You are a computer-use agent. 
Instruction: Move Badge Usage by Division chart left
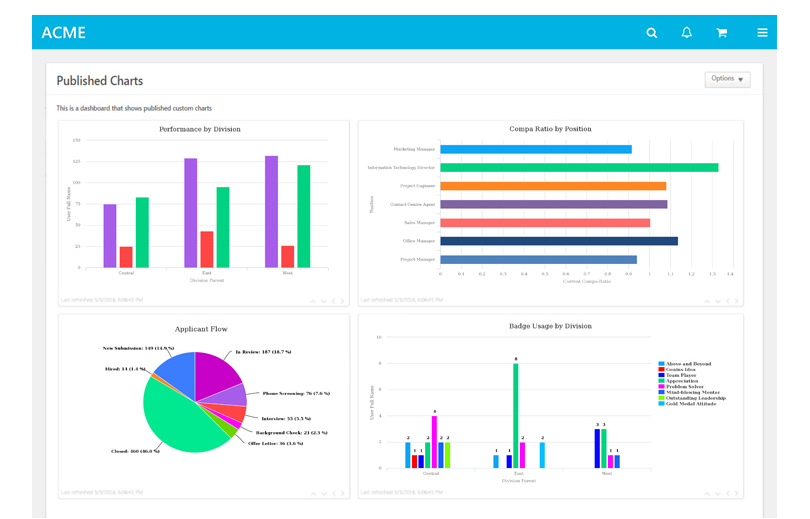[x=727, y=494]
